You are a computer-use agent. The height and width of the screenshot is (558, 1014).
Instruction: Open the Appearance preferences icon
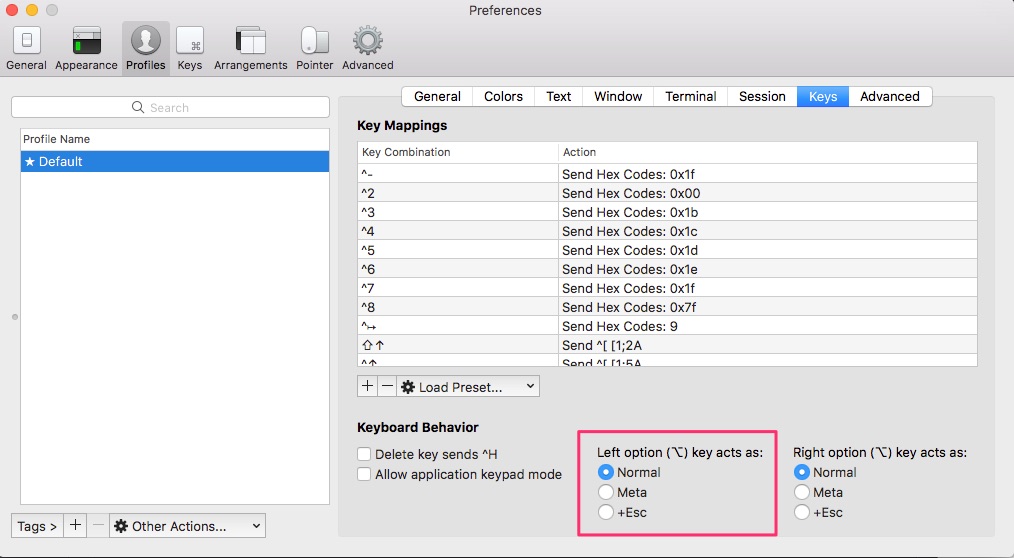(86, 48)
